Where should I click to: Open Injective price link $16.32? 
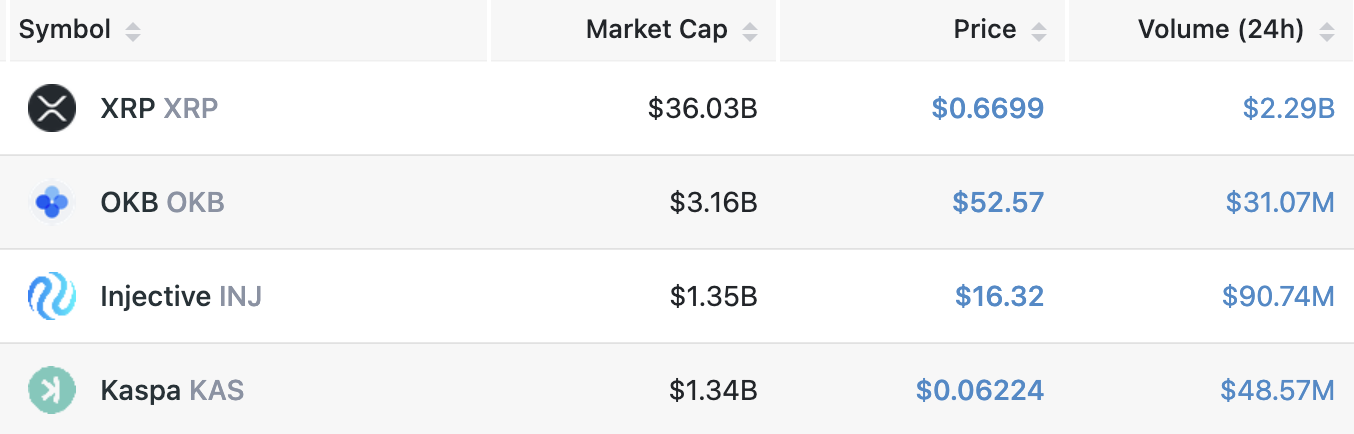(999, 296)
